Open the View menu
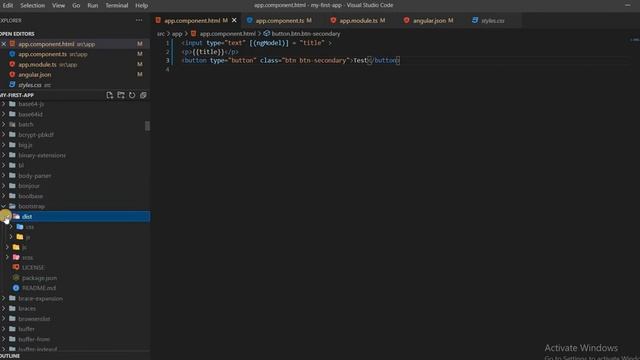Image resolution: width=640 pixels, height=360 pixels. pos(58,5)
